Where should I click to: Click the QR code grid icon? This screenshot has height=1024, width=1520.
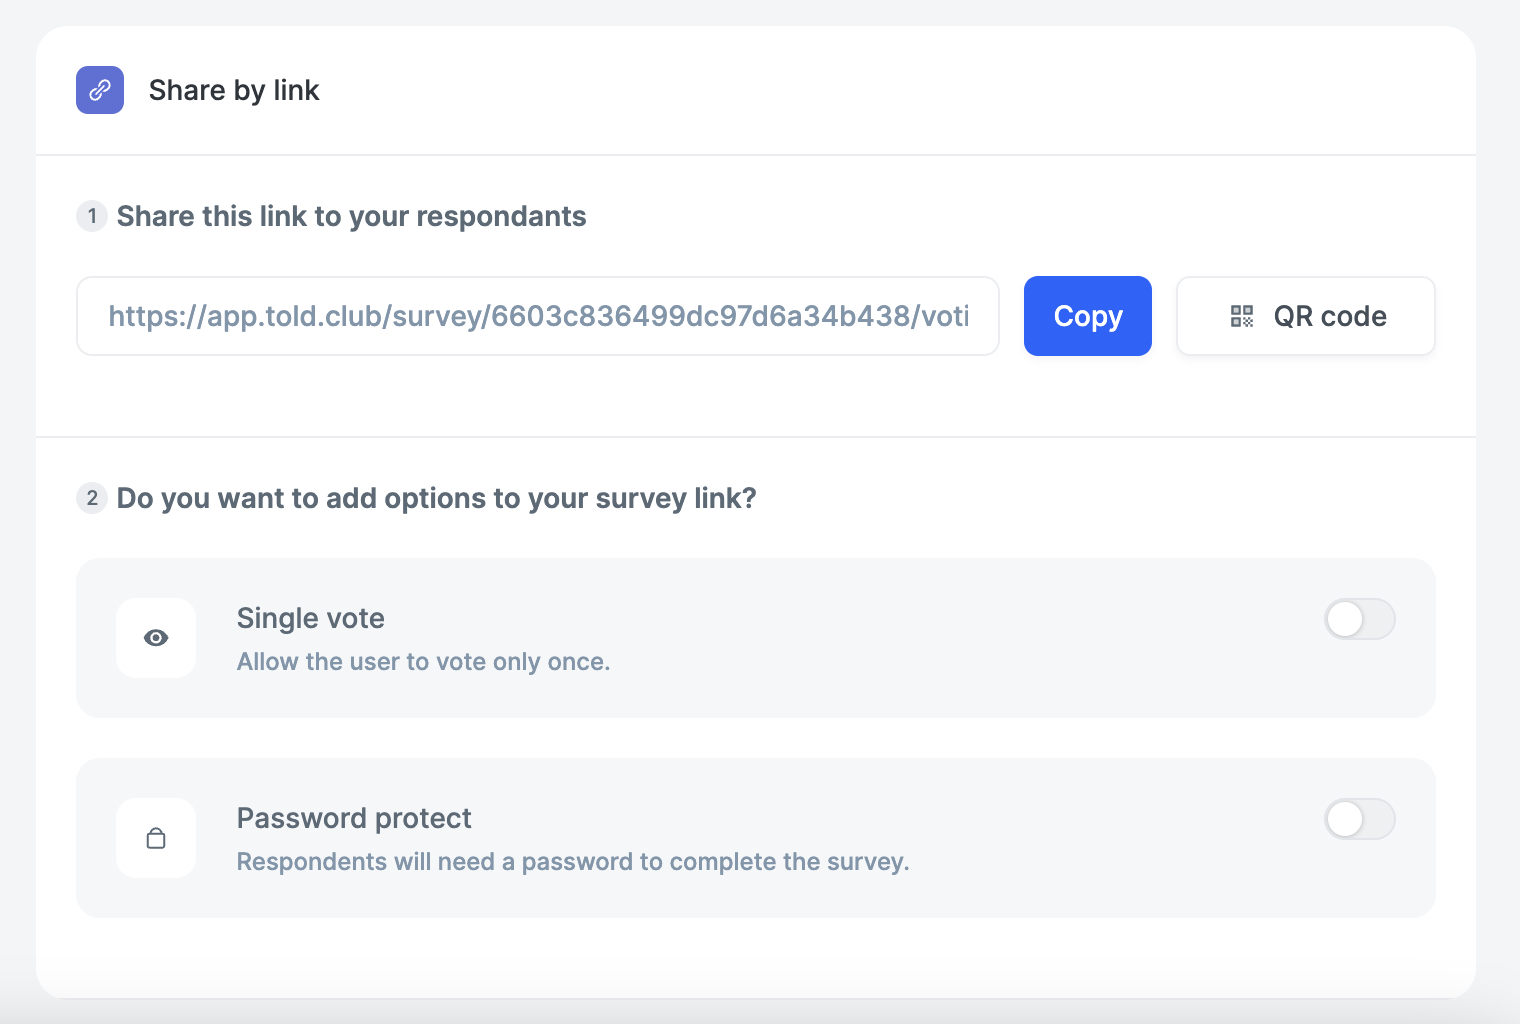pos(1242,316)
